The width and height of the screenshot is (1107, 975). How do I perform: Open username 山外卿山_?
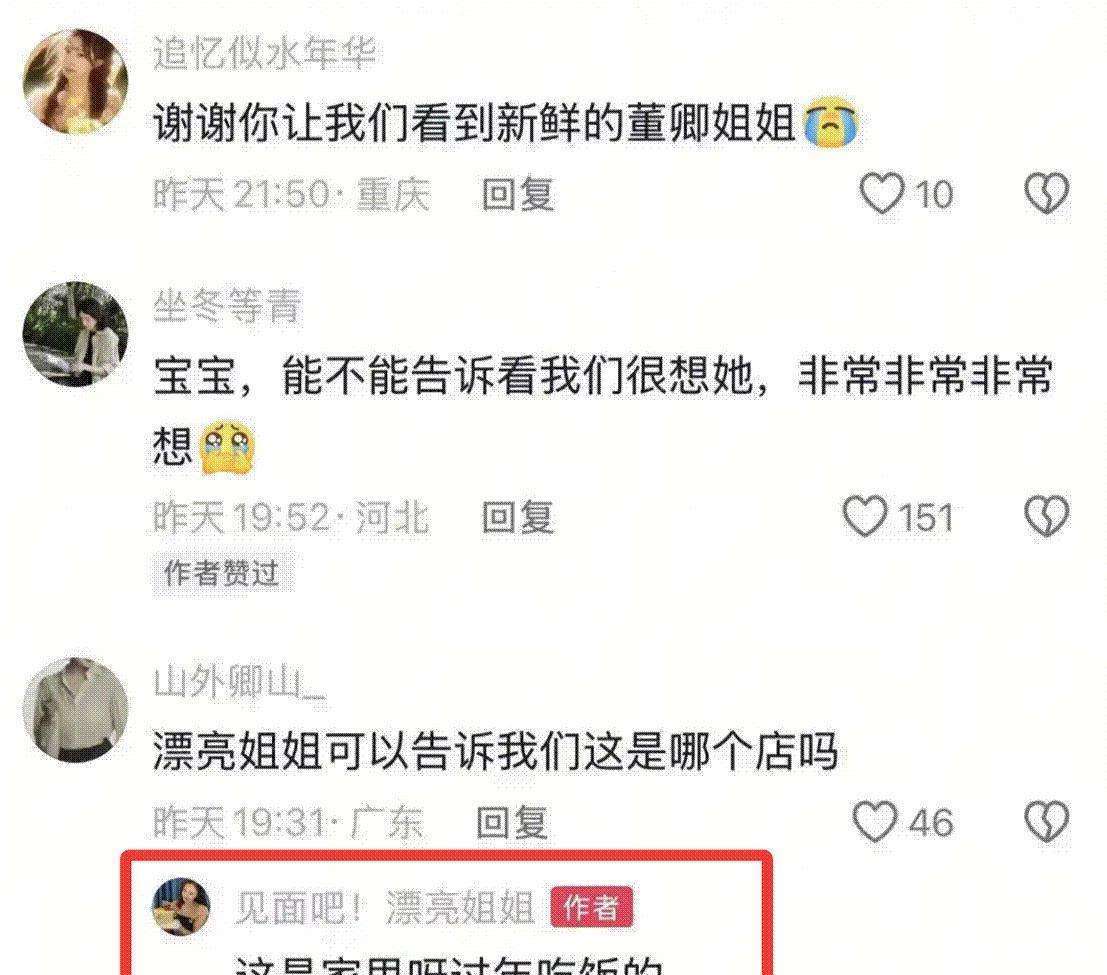239,682
